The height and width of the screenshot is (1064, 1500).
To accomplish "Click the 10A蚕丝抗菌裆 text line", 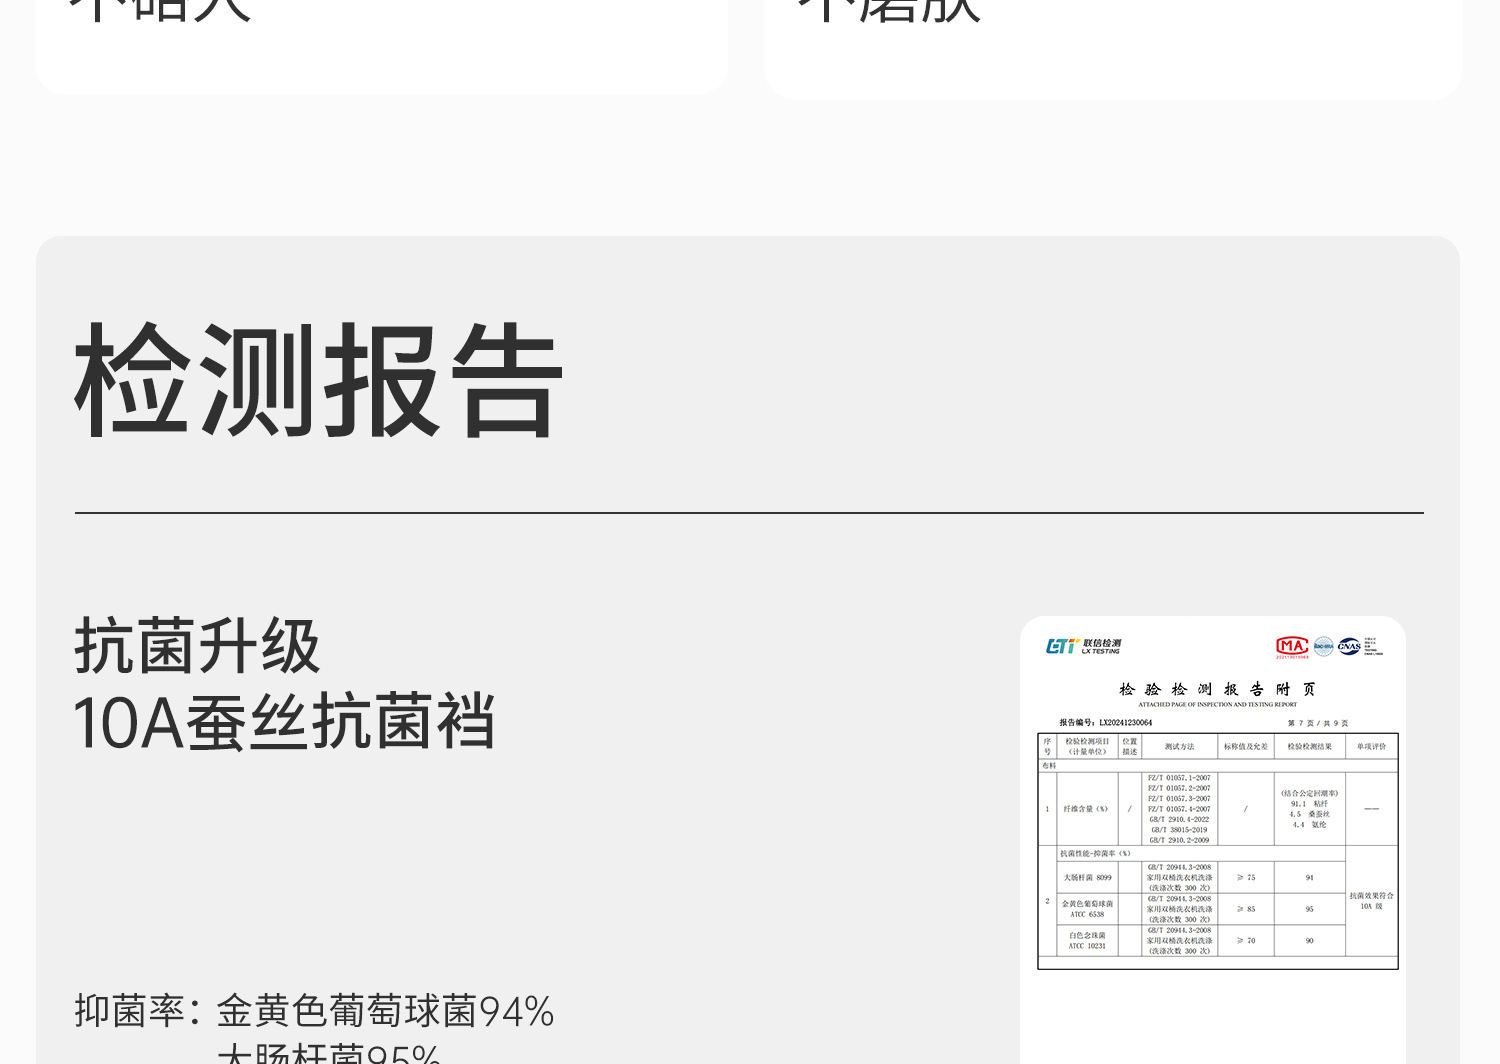I will [284, 721].
